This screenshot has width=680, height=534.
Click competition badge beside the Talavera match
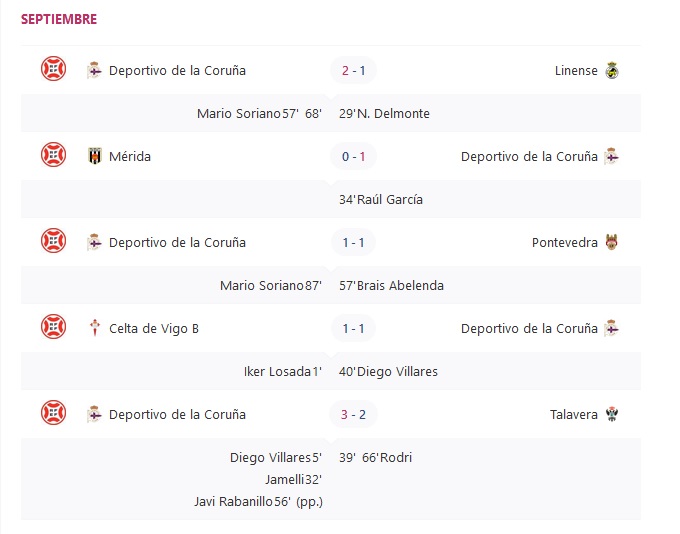(53, 414)
